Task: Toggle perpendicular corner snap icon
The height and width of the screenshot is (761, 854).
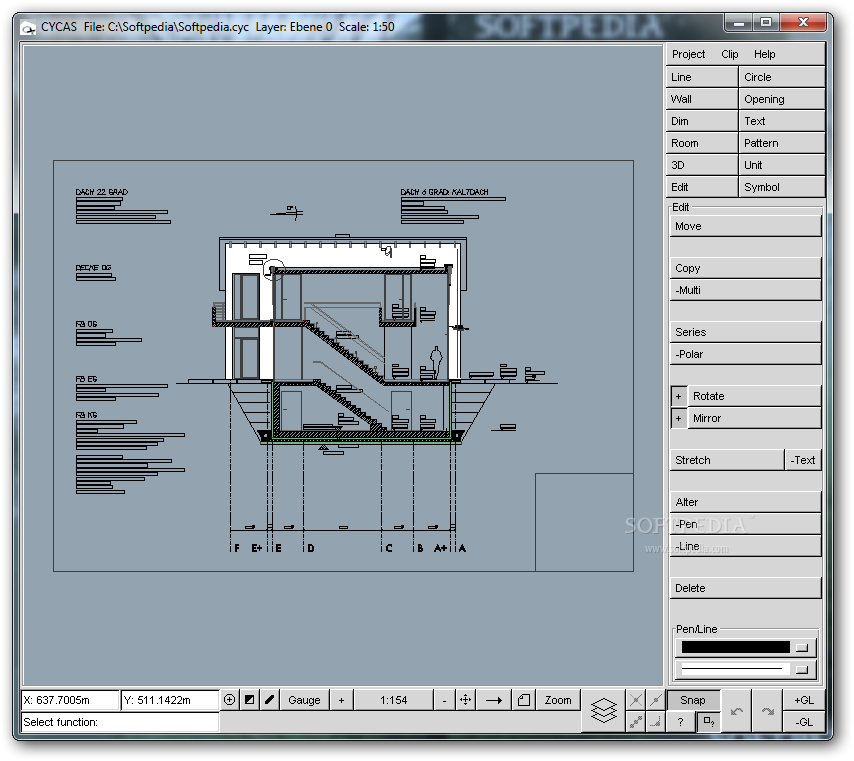Action: click(656, 722)
